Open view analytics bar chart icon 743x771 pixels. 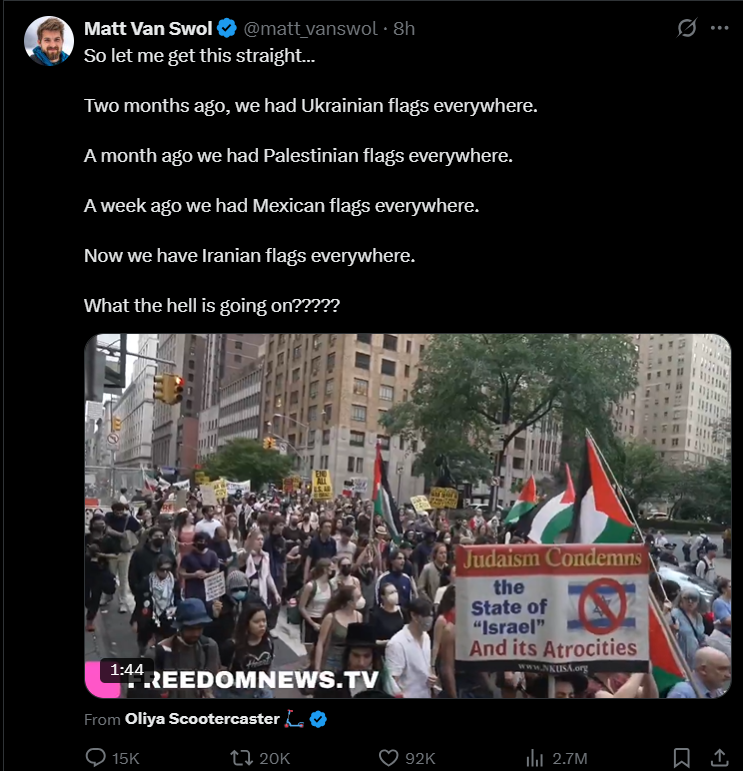535,758
